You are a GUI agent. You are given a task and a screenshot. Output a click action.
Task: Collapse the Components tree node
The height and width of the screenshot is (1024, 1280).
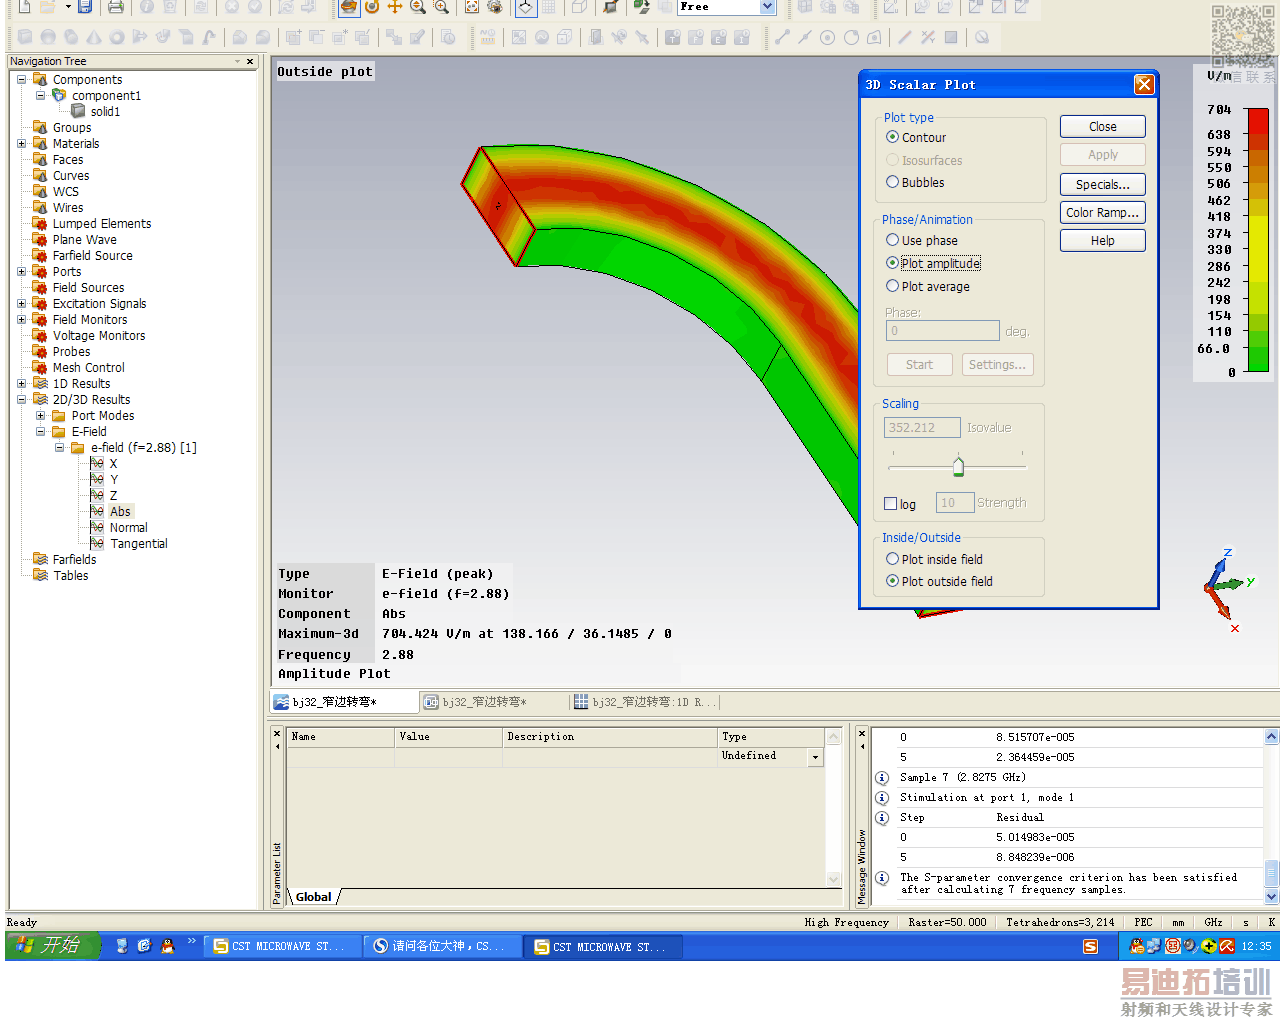click(21, 79)
